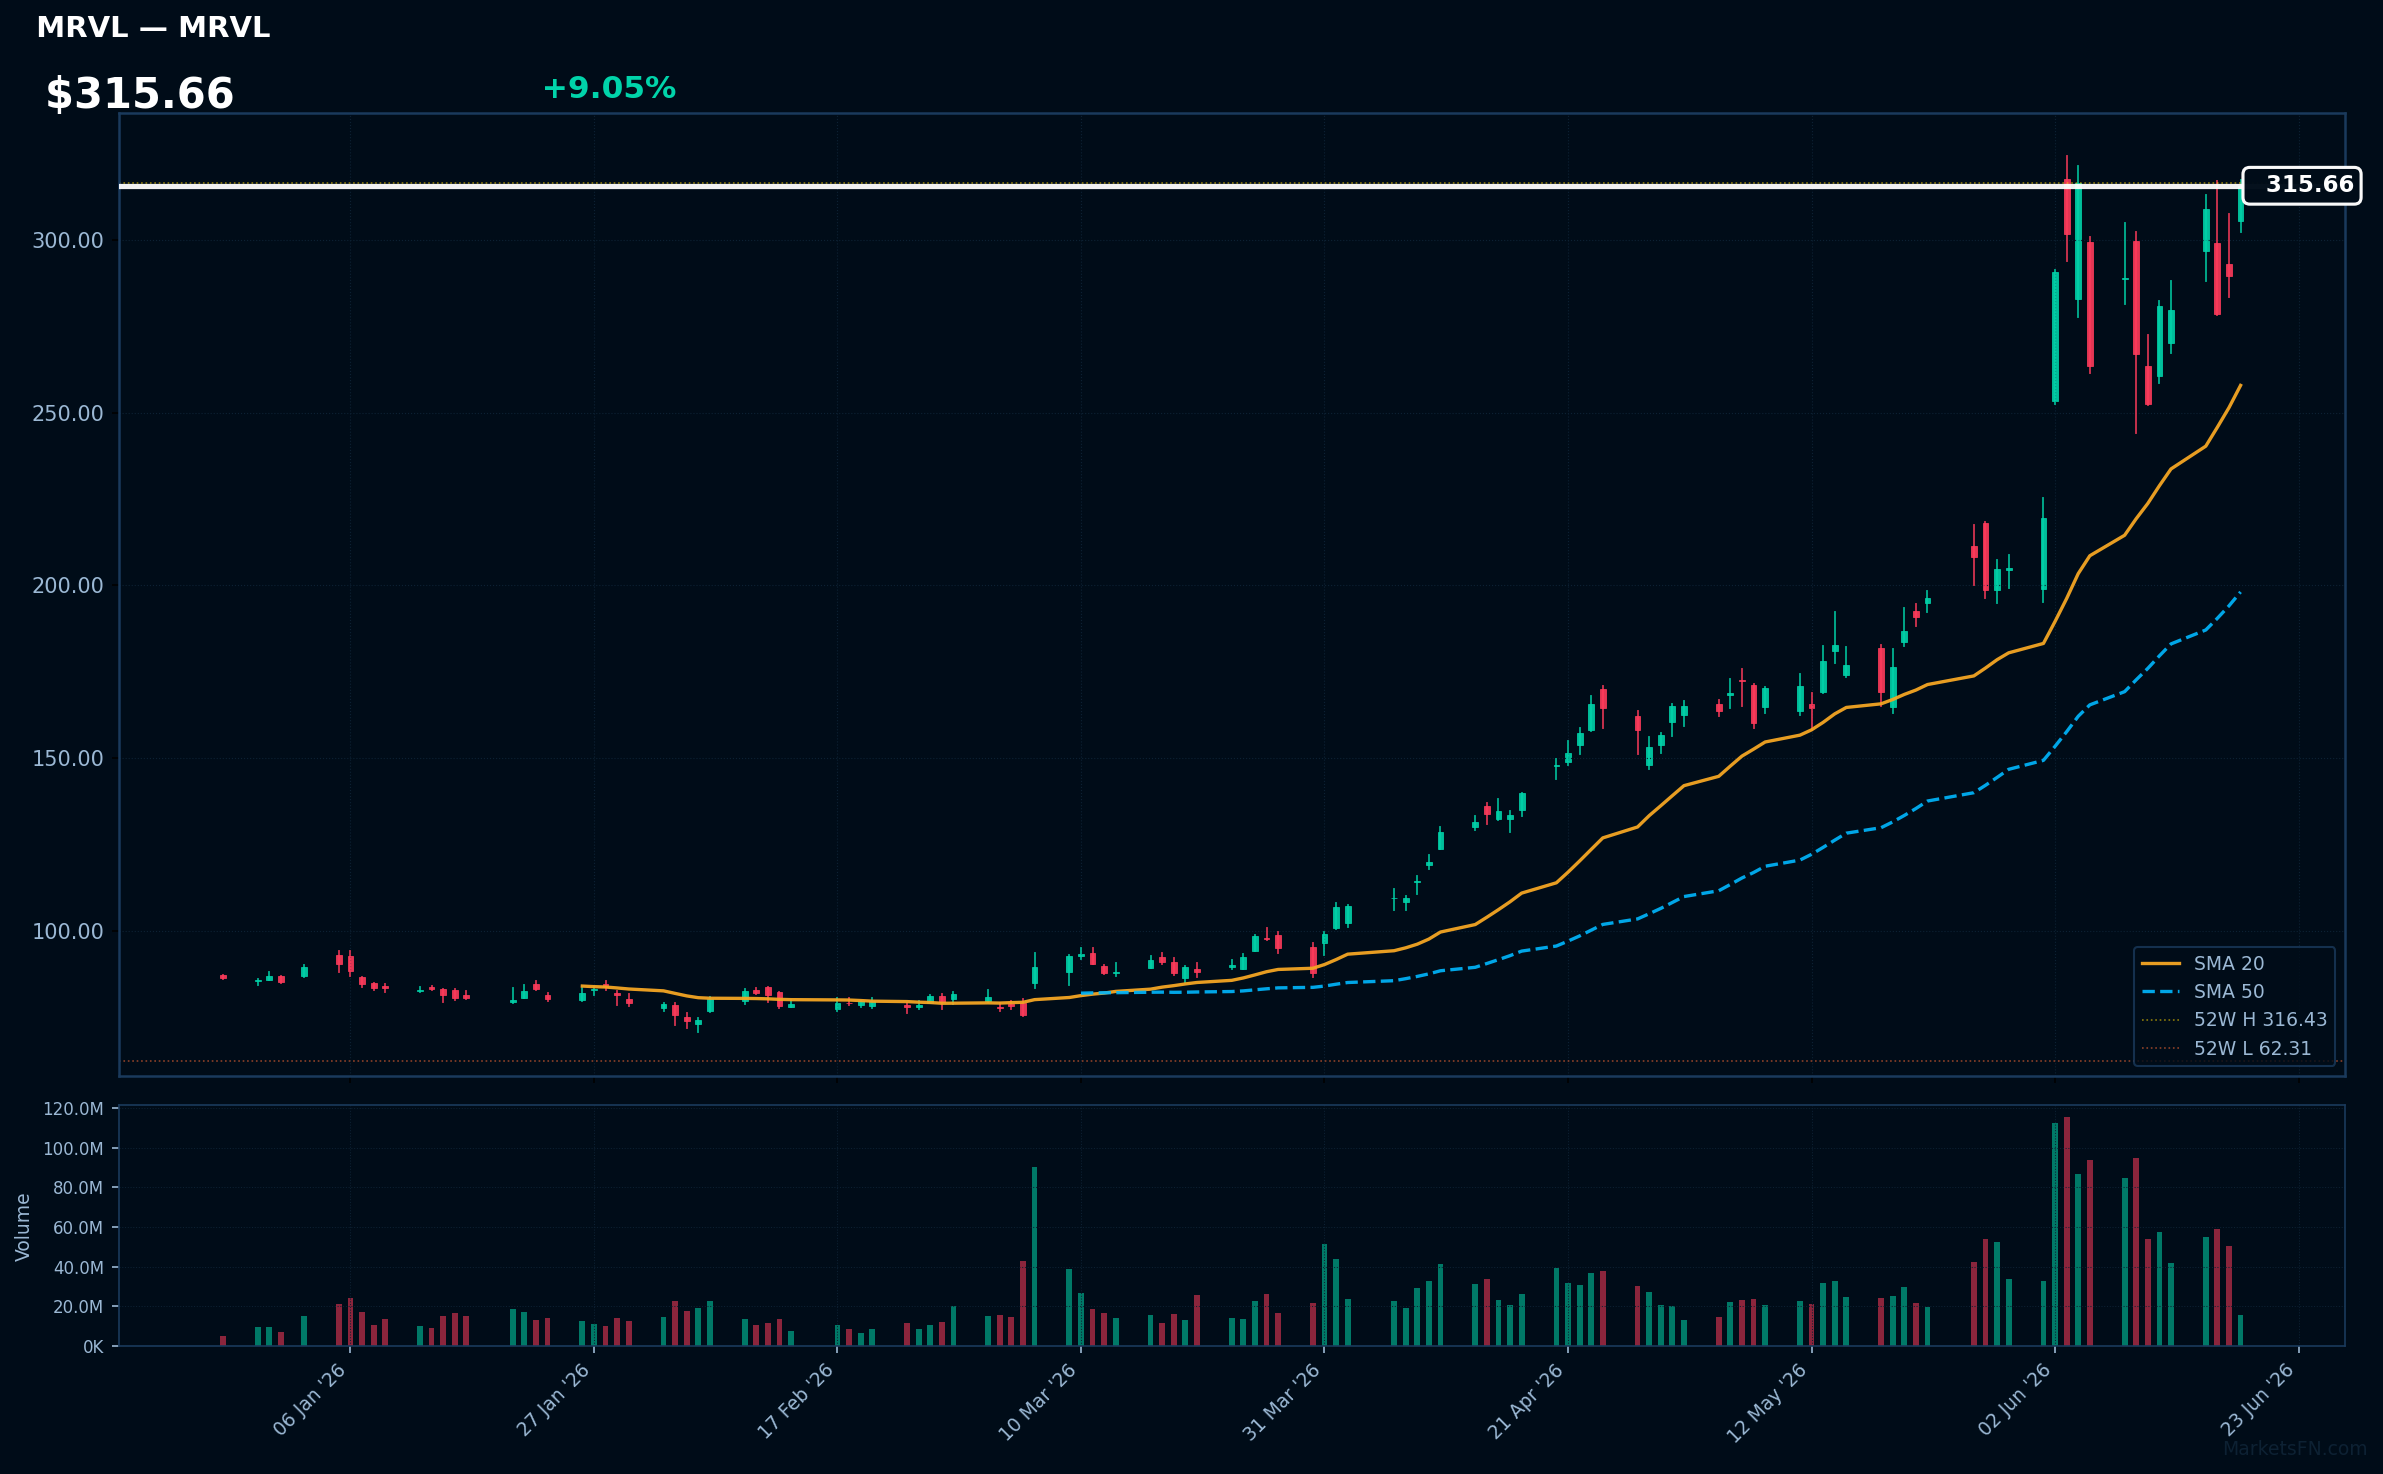
Task: Click the +9.05% change percentage
Action: pos(609,88)
